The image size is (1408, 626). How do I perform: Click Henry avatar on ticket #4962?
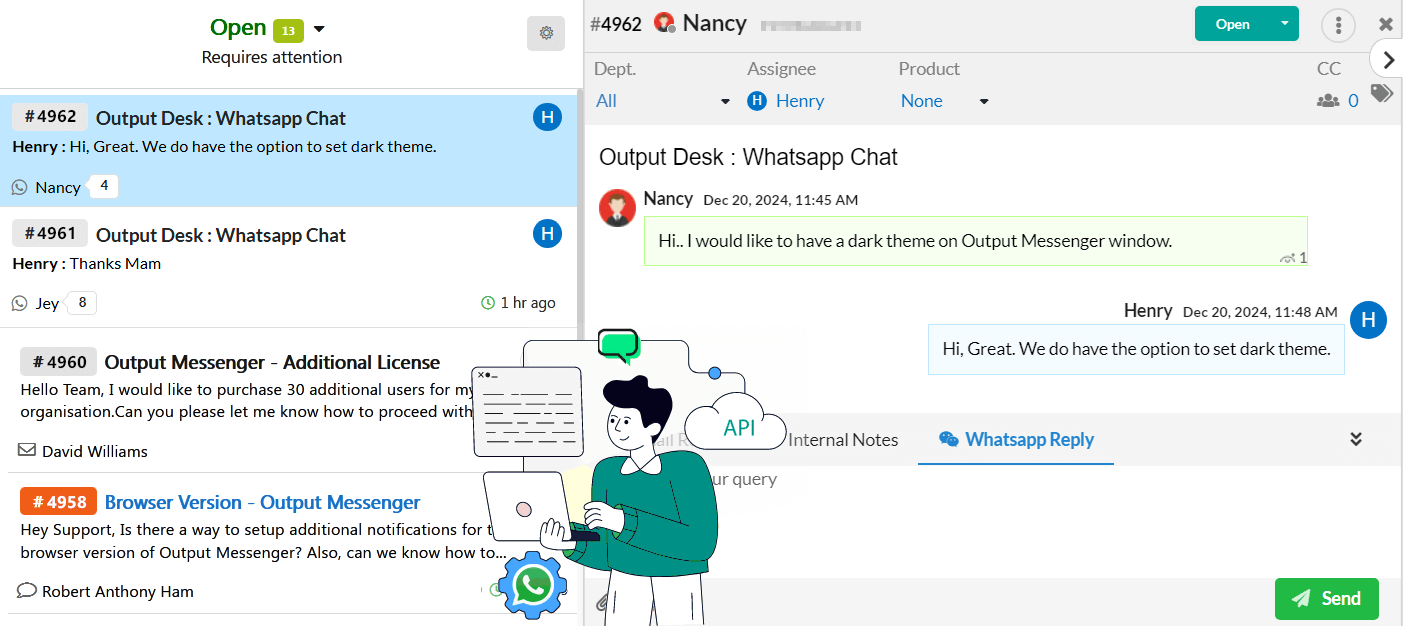pos(547,118)
